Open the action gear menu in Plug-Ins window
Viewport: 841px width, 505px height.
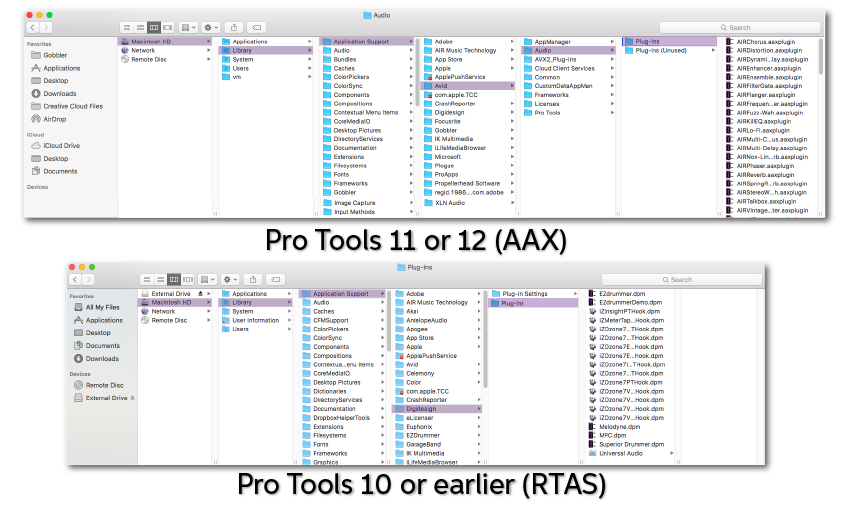[x=230, y=279]
